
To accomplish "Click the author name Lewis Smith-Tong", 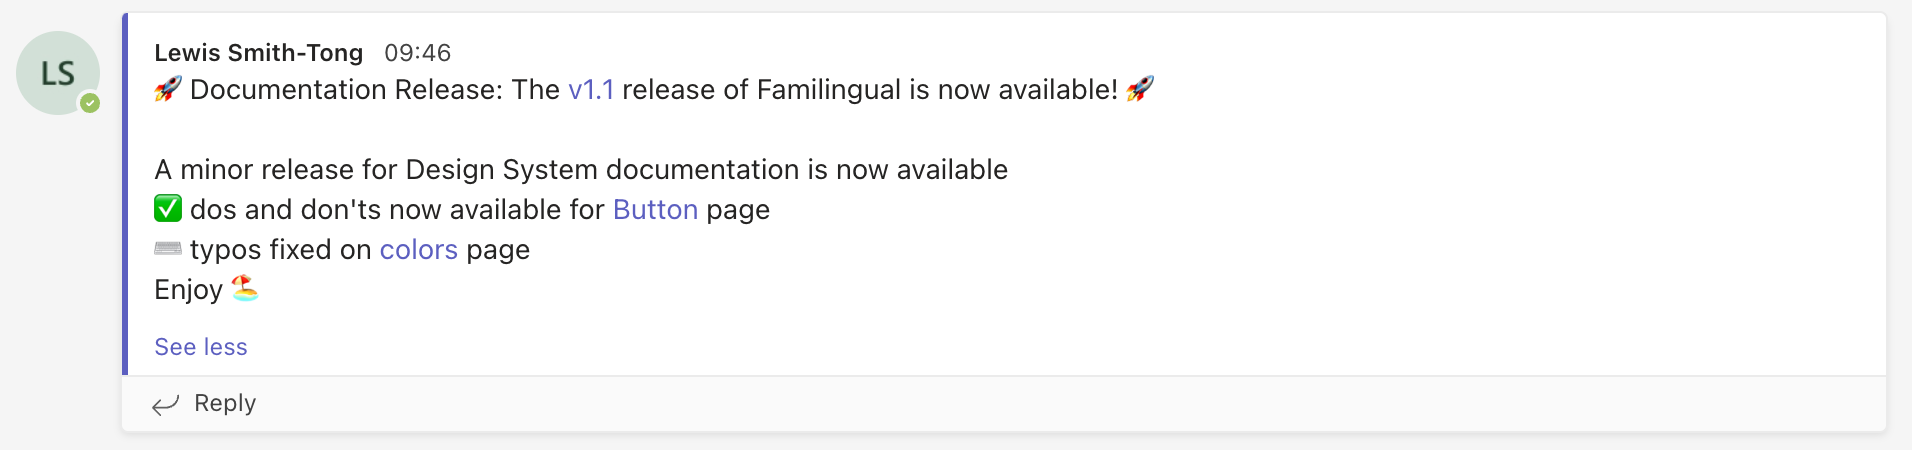I will click(x=258, y=52).
